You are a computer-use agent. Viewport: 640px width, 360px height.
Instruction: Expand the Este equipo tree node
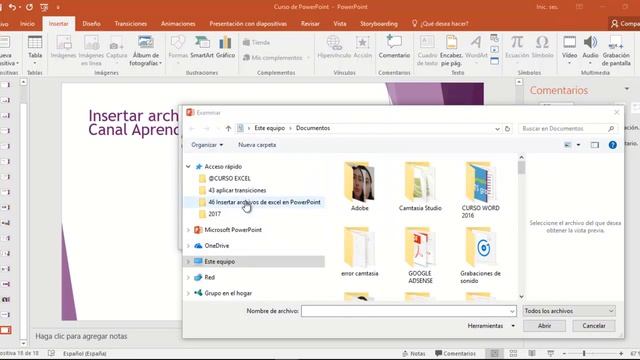pyautogui.click(x=188, y=262)
